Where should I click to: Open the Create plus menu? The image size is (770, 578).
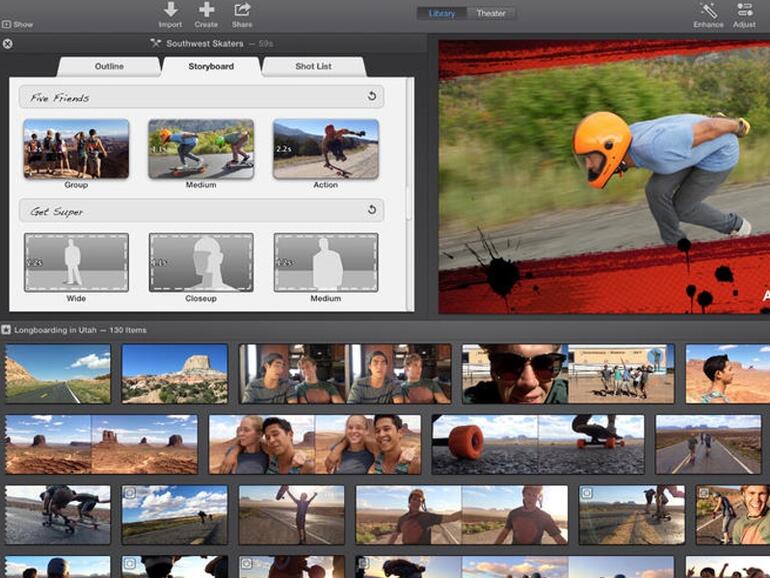tap(206, 10)
